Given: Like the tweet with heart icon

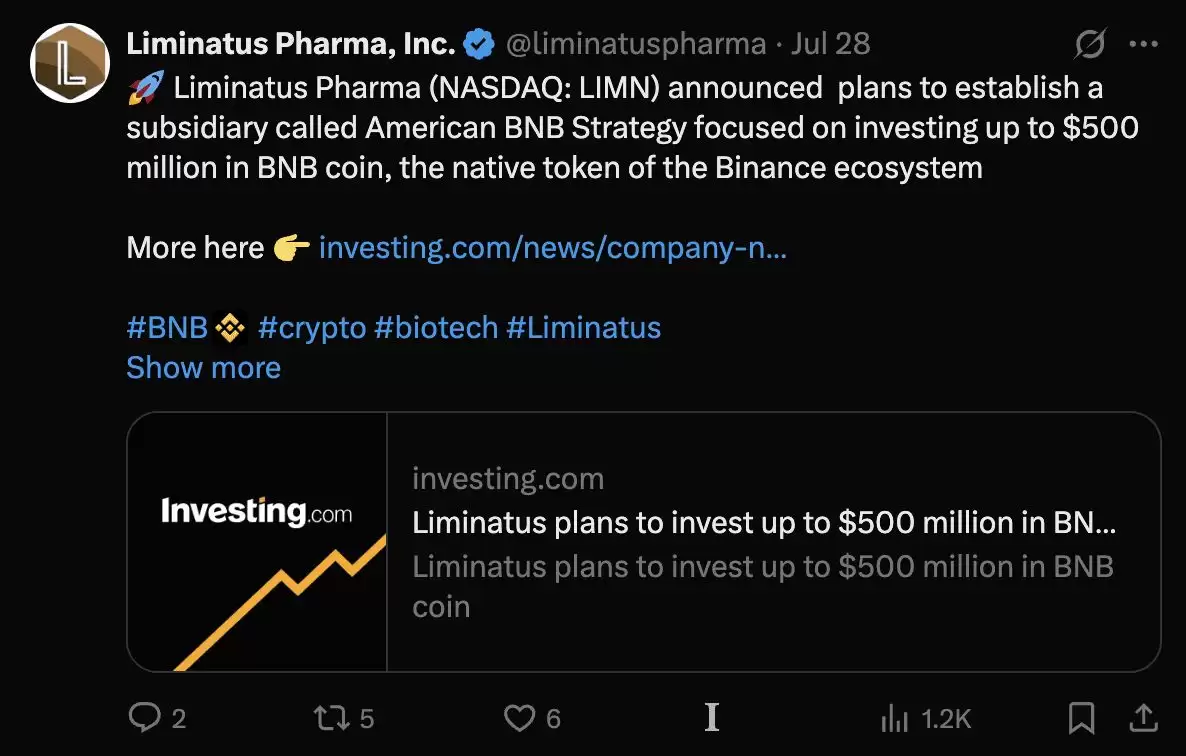Looking at the screenshot, I should coord(518,717).
